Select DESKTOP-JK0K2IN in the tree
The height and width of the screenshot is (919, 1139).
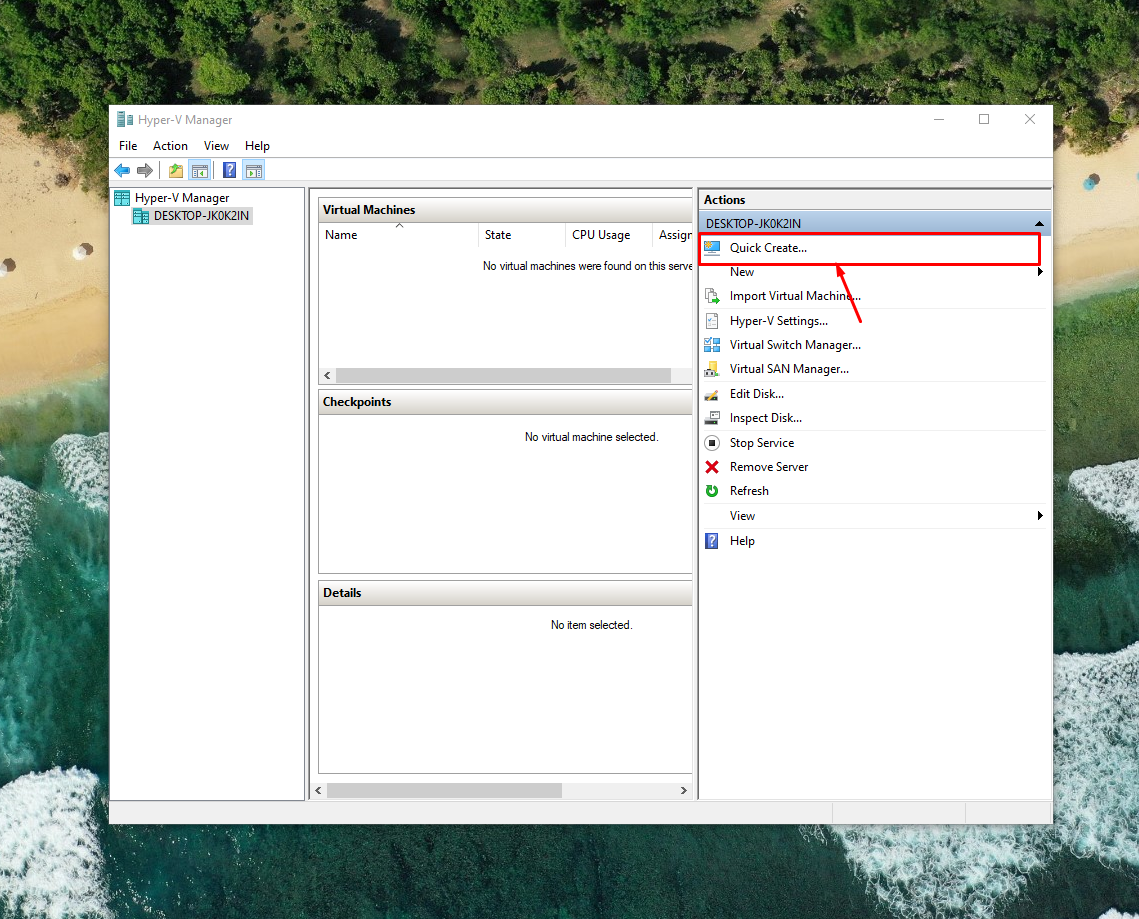pos(201,216)
